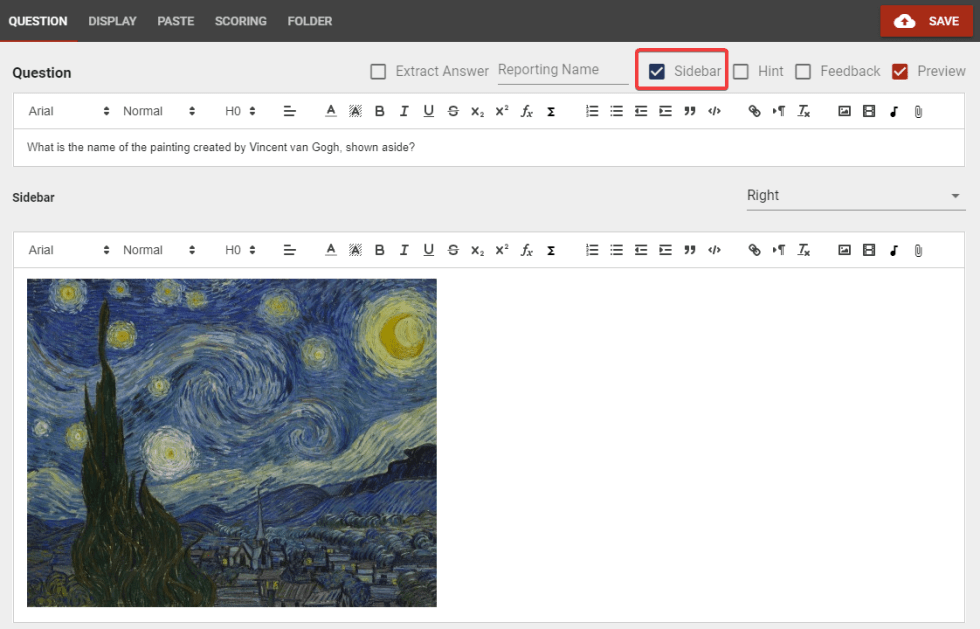Click the question text about Vincent van Gogh
980x629 pixels.
pyautogui.click(x=221, y=148)
